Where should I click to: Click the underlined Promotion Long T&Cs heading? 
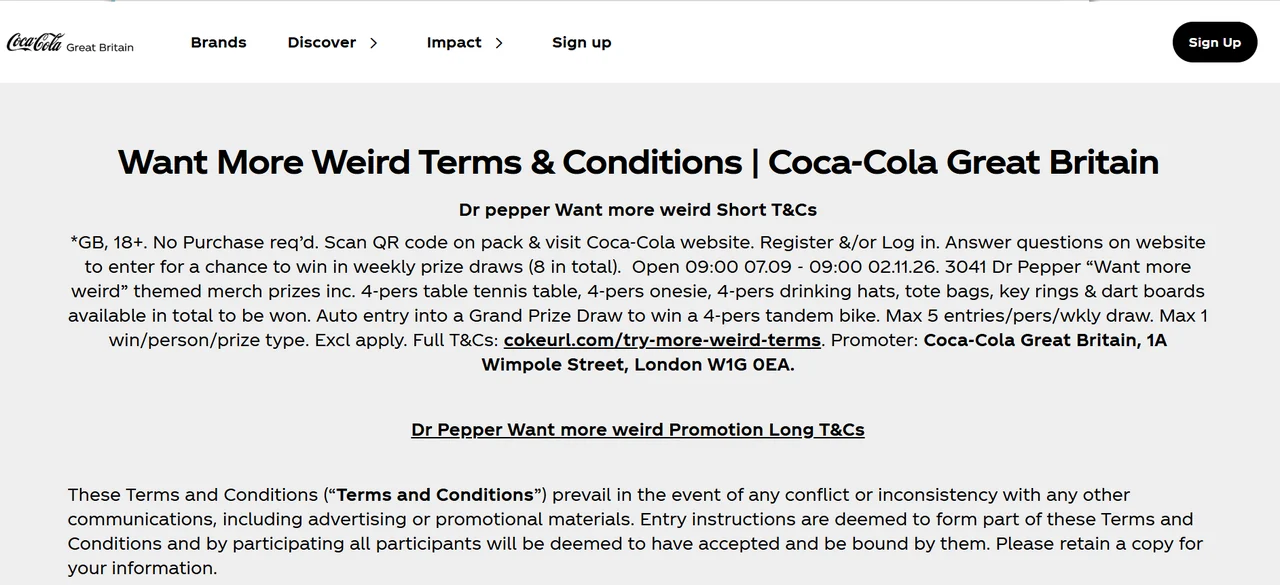pyautogui.click(x=638, y=429)
